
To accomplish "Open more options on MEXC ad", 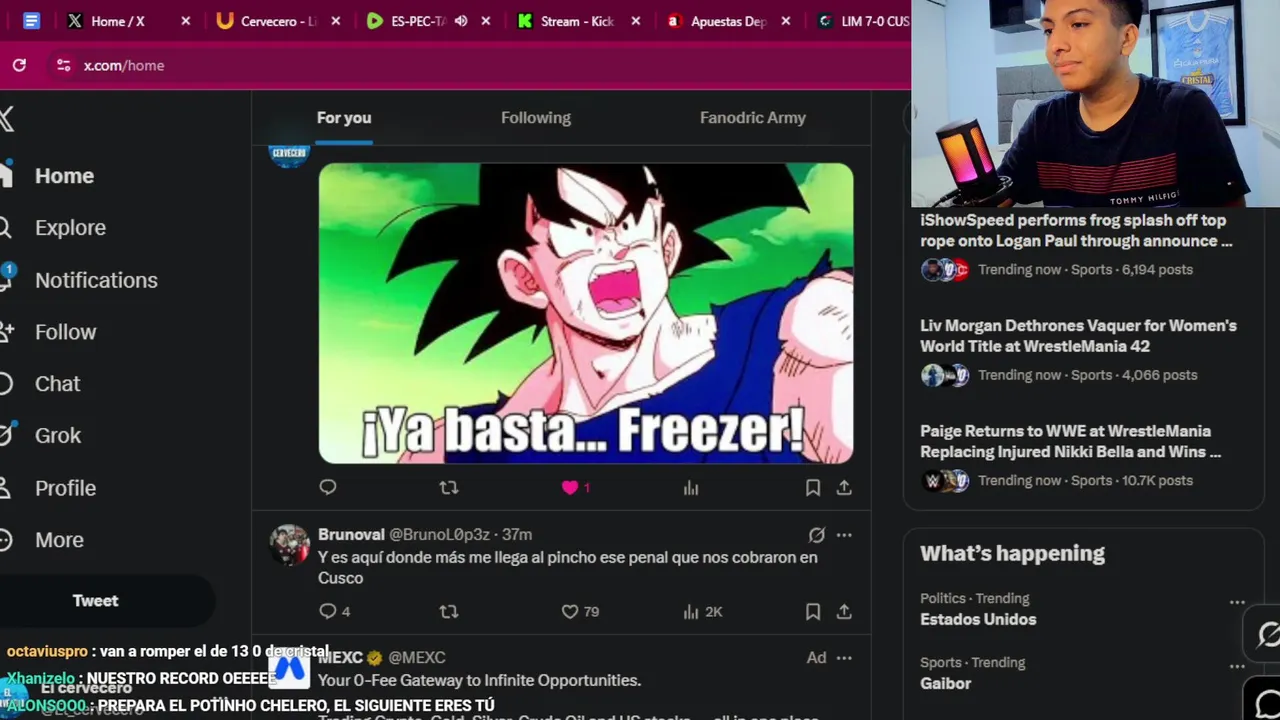I will pyautogui.click(x=844, y=658).
